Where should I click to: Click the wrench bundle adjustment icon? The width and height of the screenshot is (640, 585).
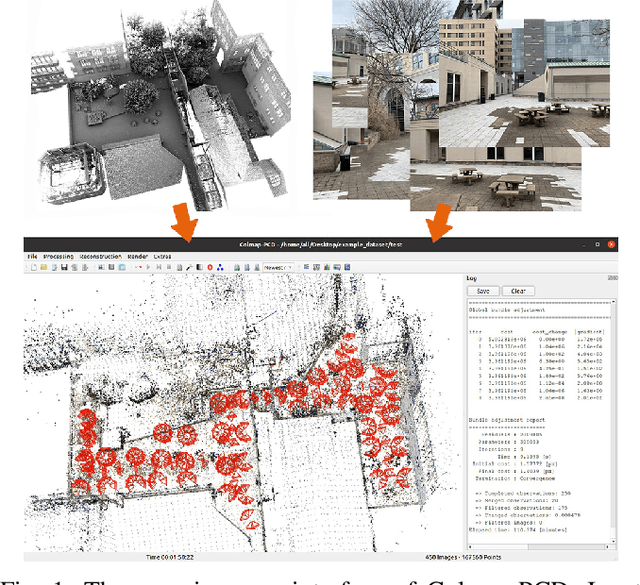tap(188, 268)
